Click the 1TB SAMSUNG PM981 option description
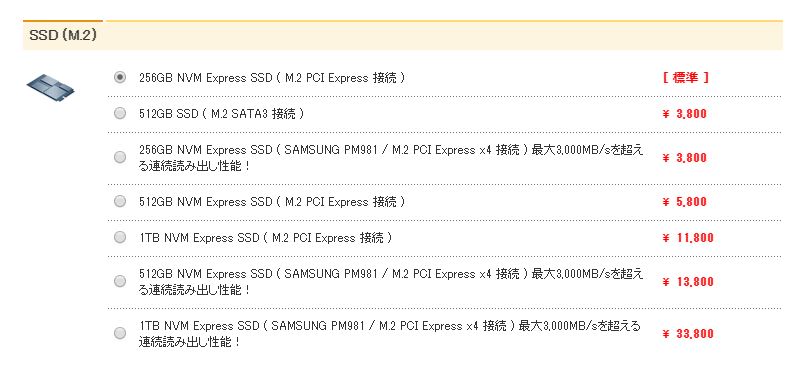Viewport: 802px width, 373px height. [x=389, y=334]
